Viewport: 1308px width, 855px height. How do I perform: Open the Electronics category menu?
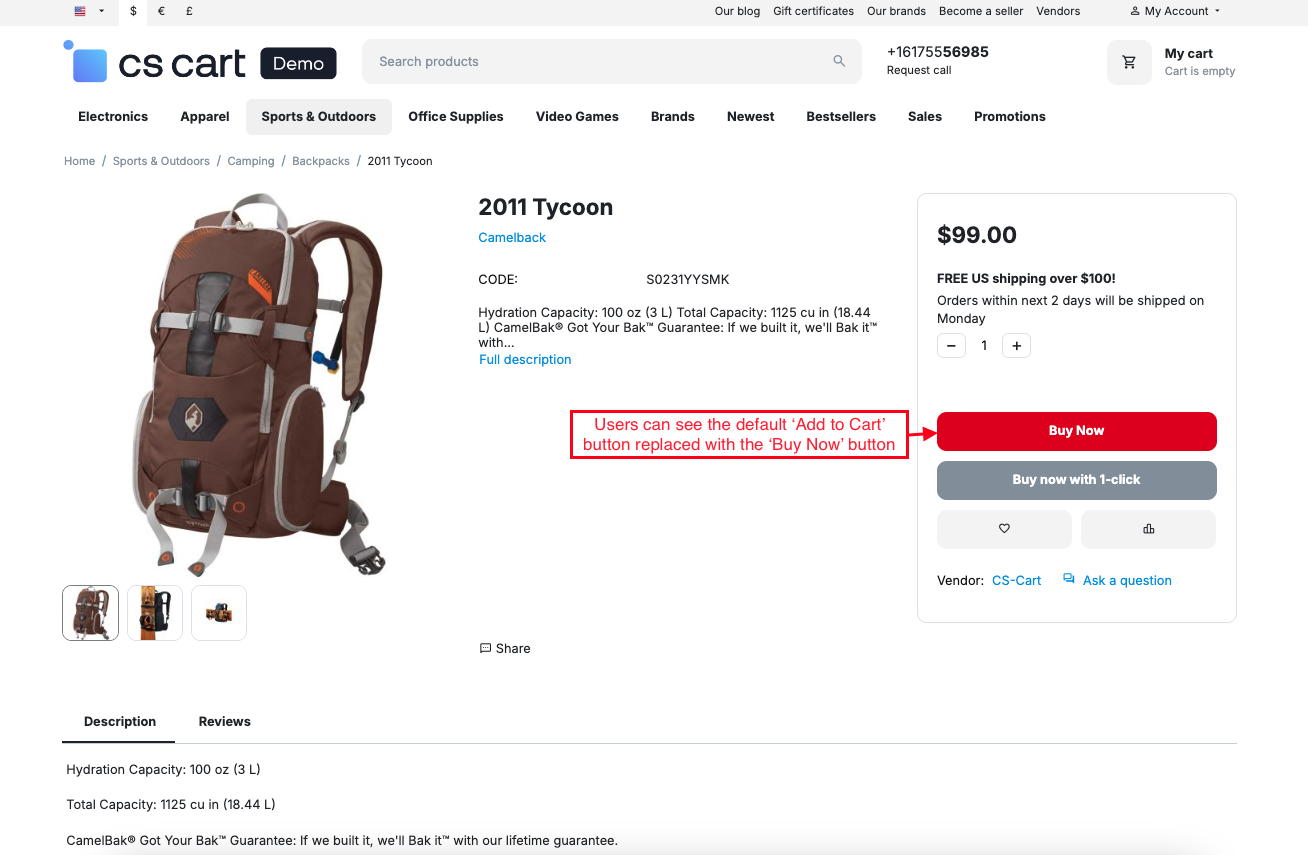[113, 117]
